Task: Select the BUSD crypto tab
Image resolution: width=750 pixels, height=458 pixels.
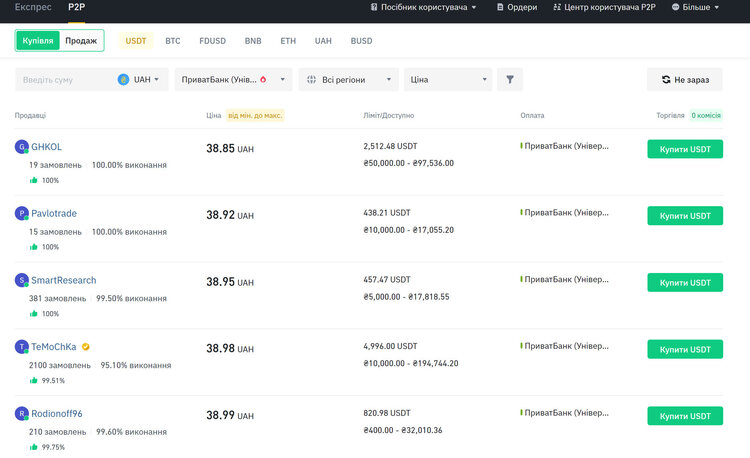Action: point(361,41)
